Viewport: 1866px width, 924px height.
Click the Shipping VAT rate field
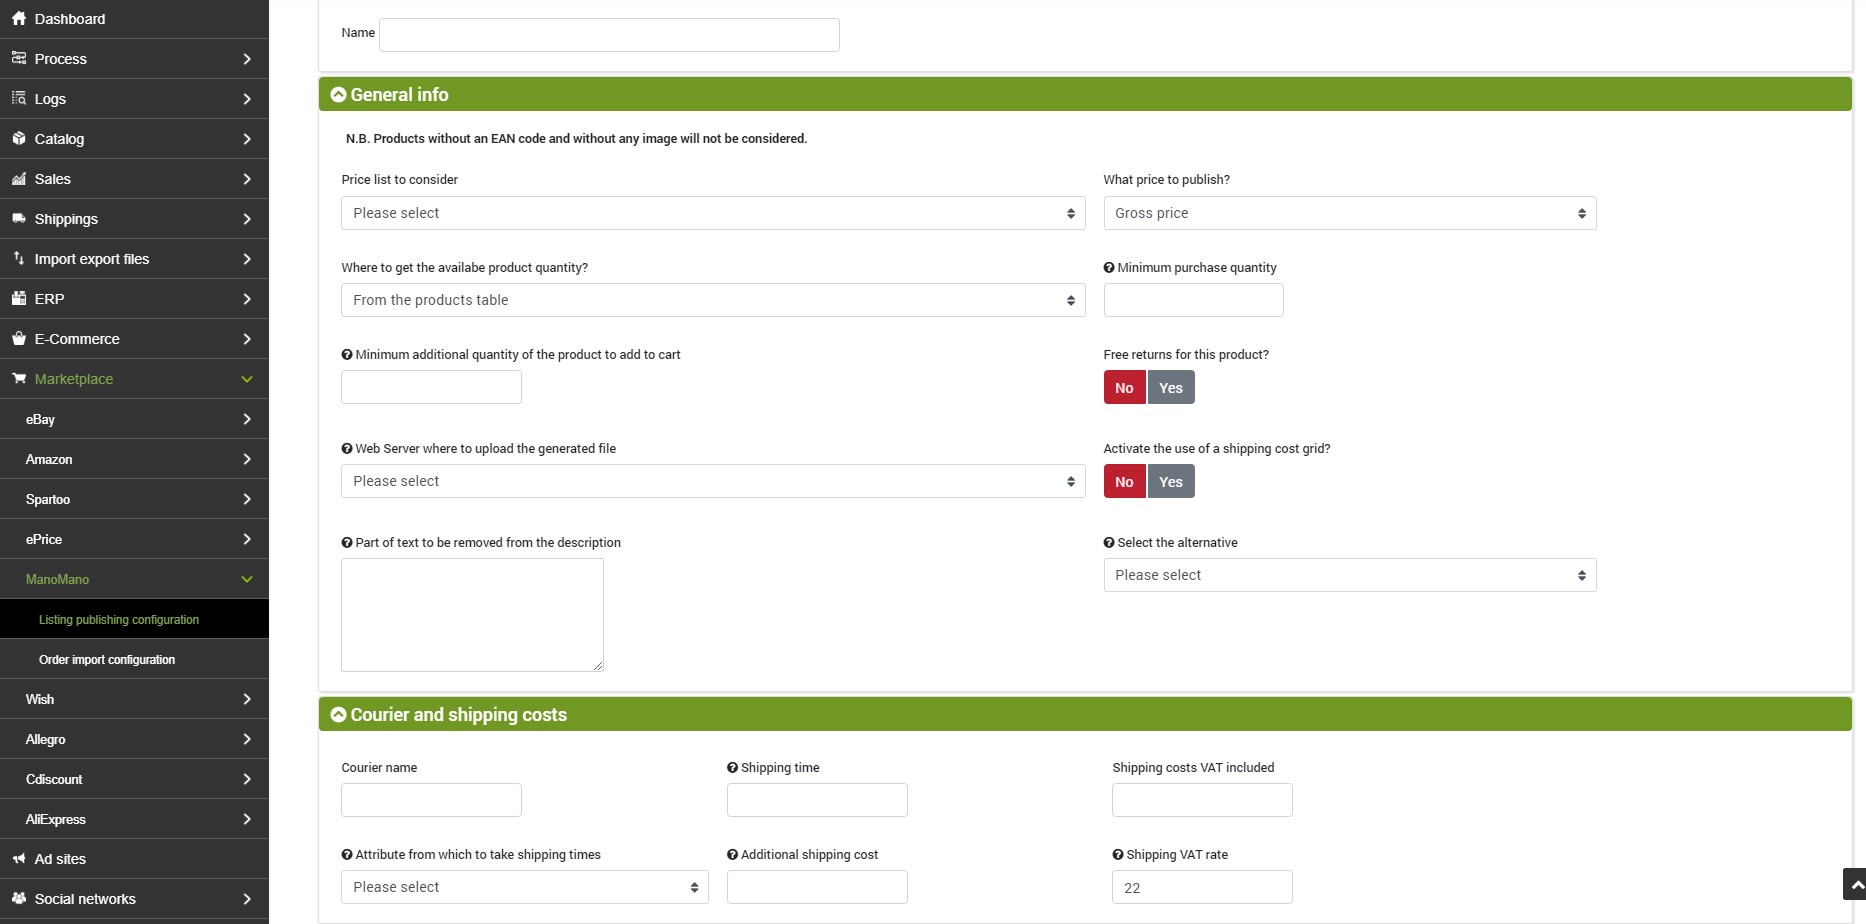[1201, 887]
